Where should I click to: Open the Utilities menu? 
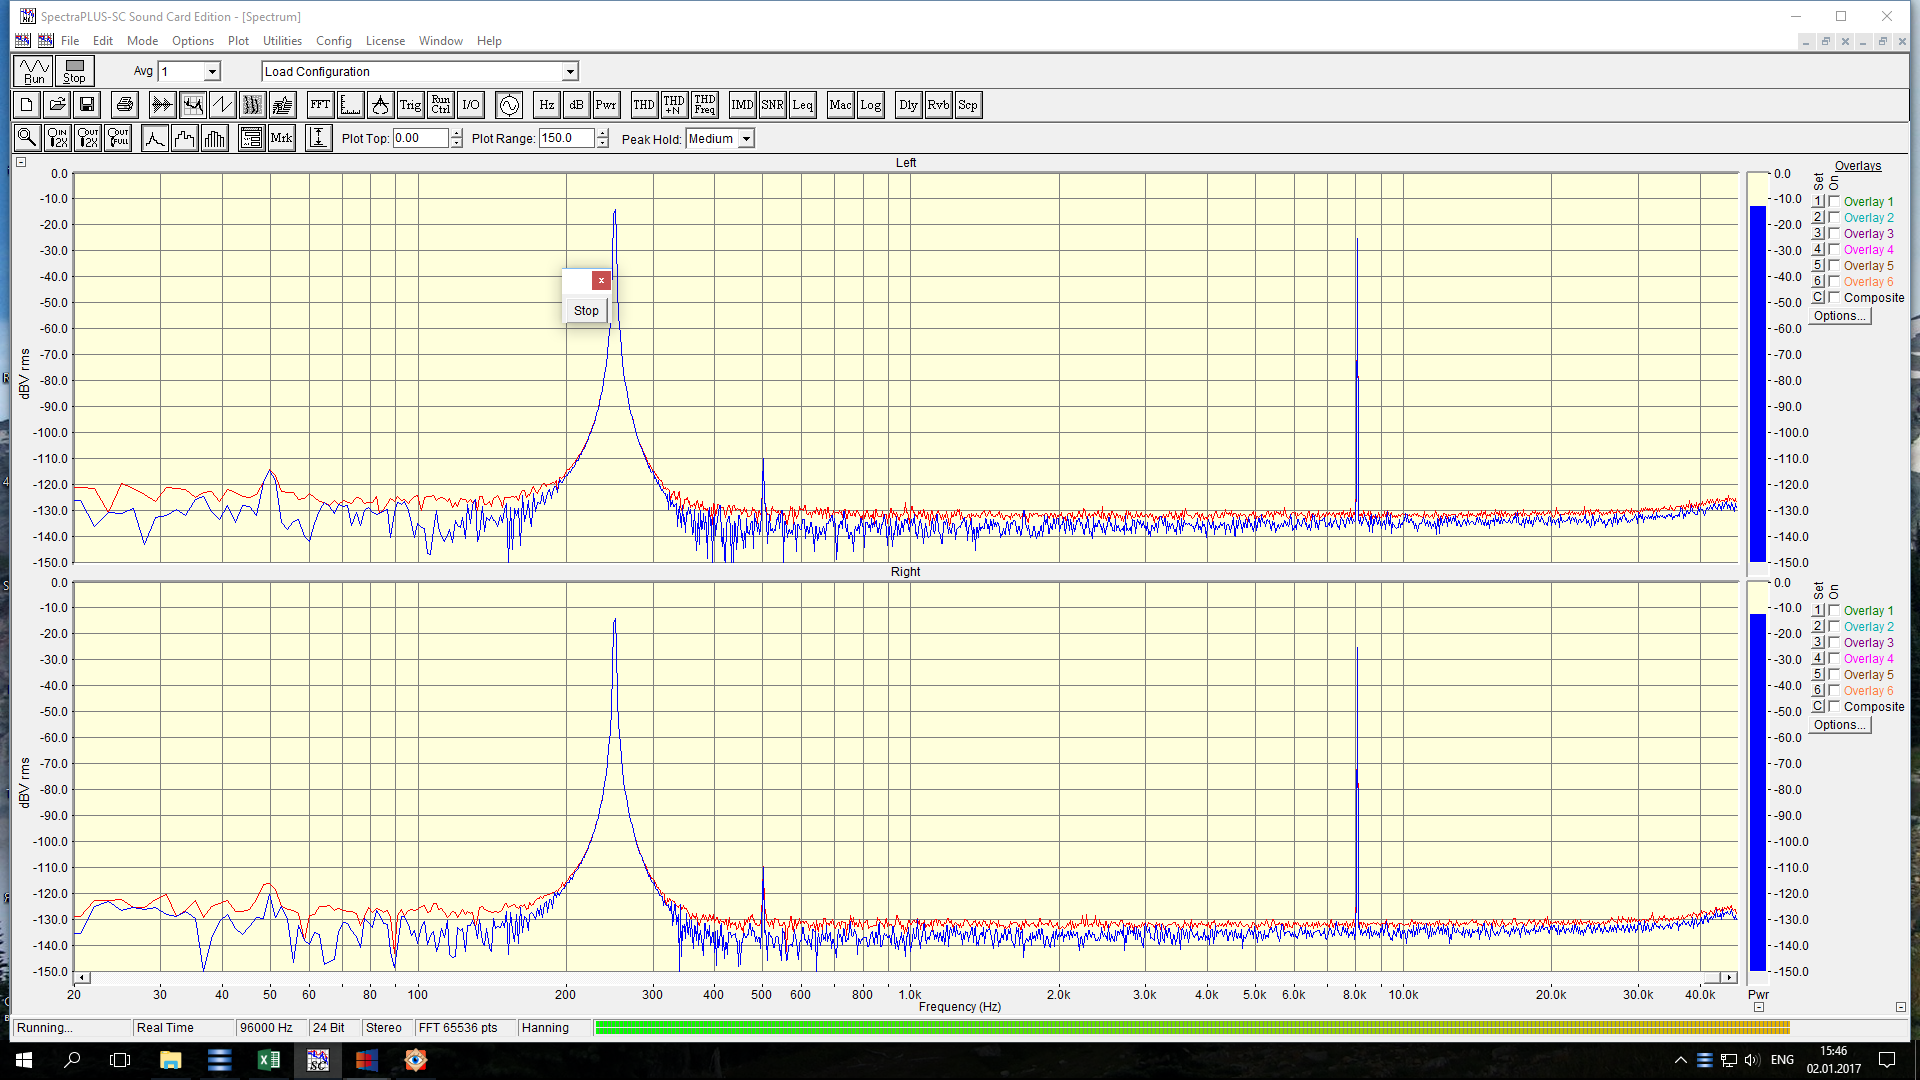tap(282, 41)
